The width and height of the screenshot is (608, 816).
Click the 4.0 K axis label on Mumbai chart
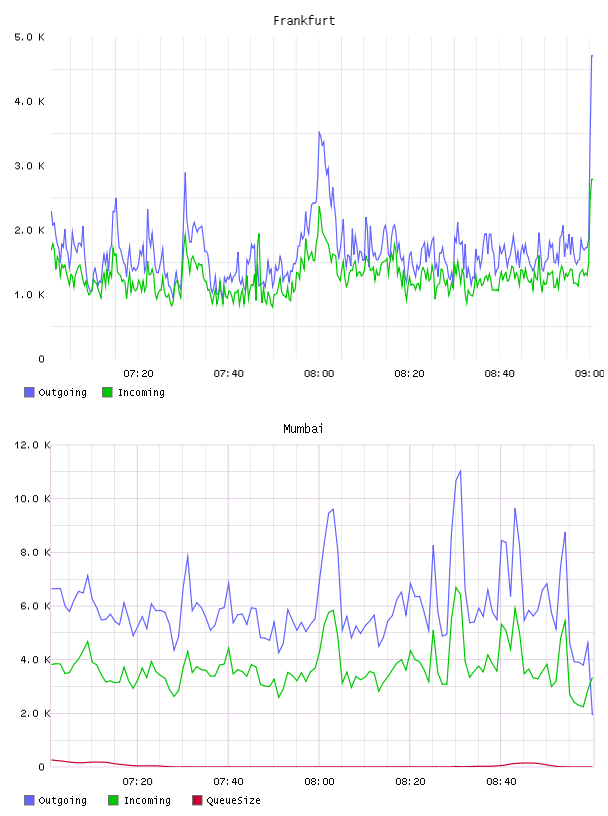point(35,659)
